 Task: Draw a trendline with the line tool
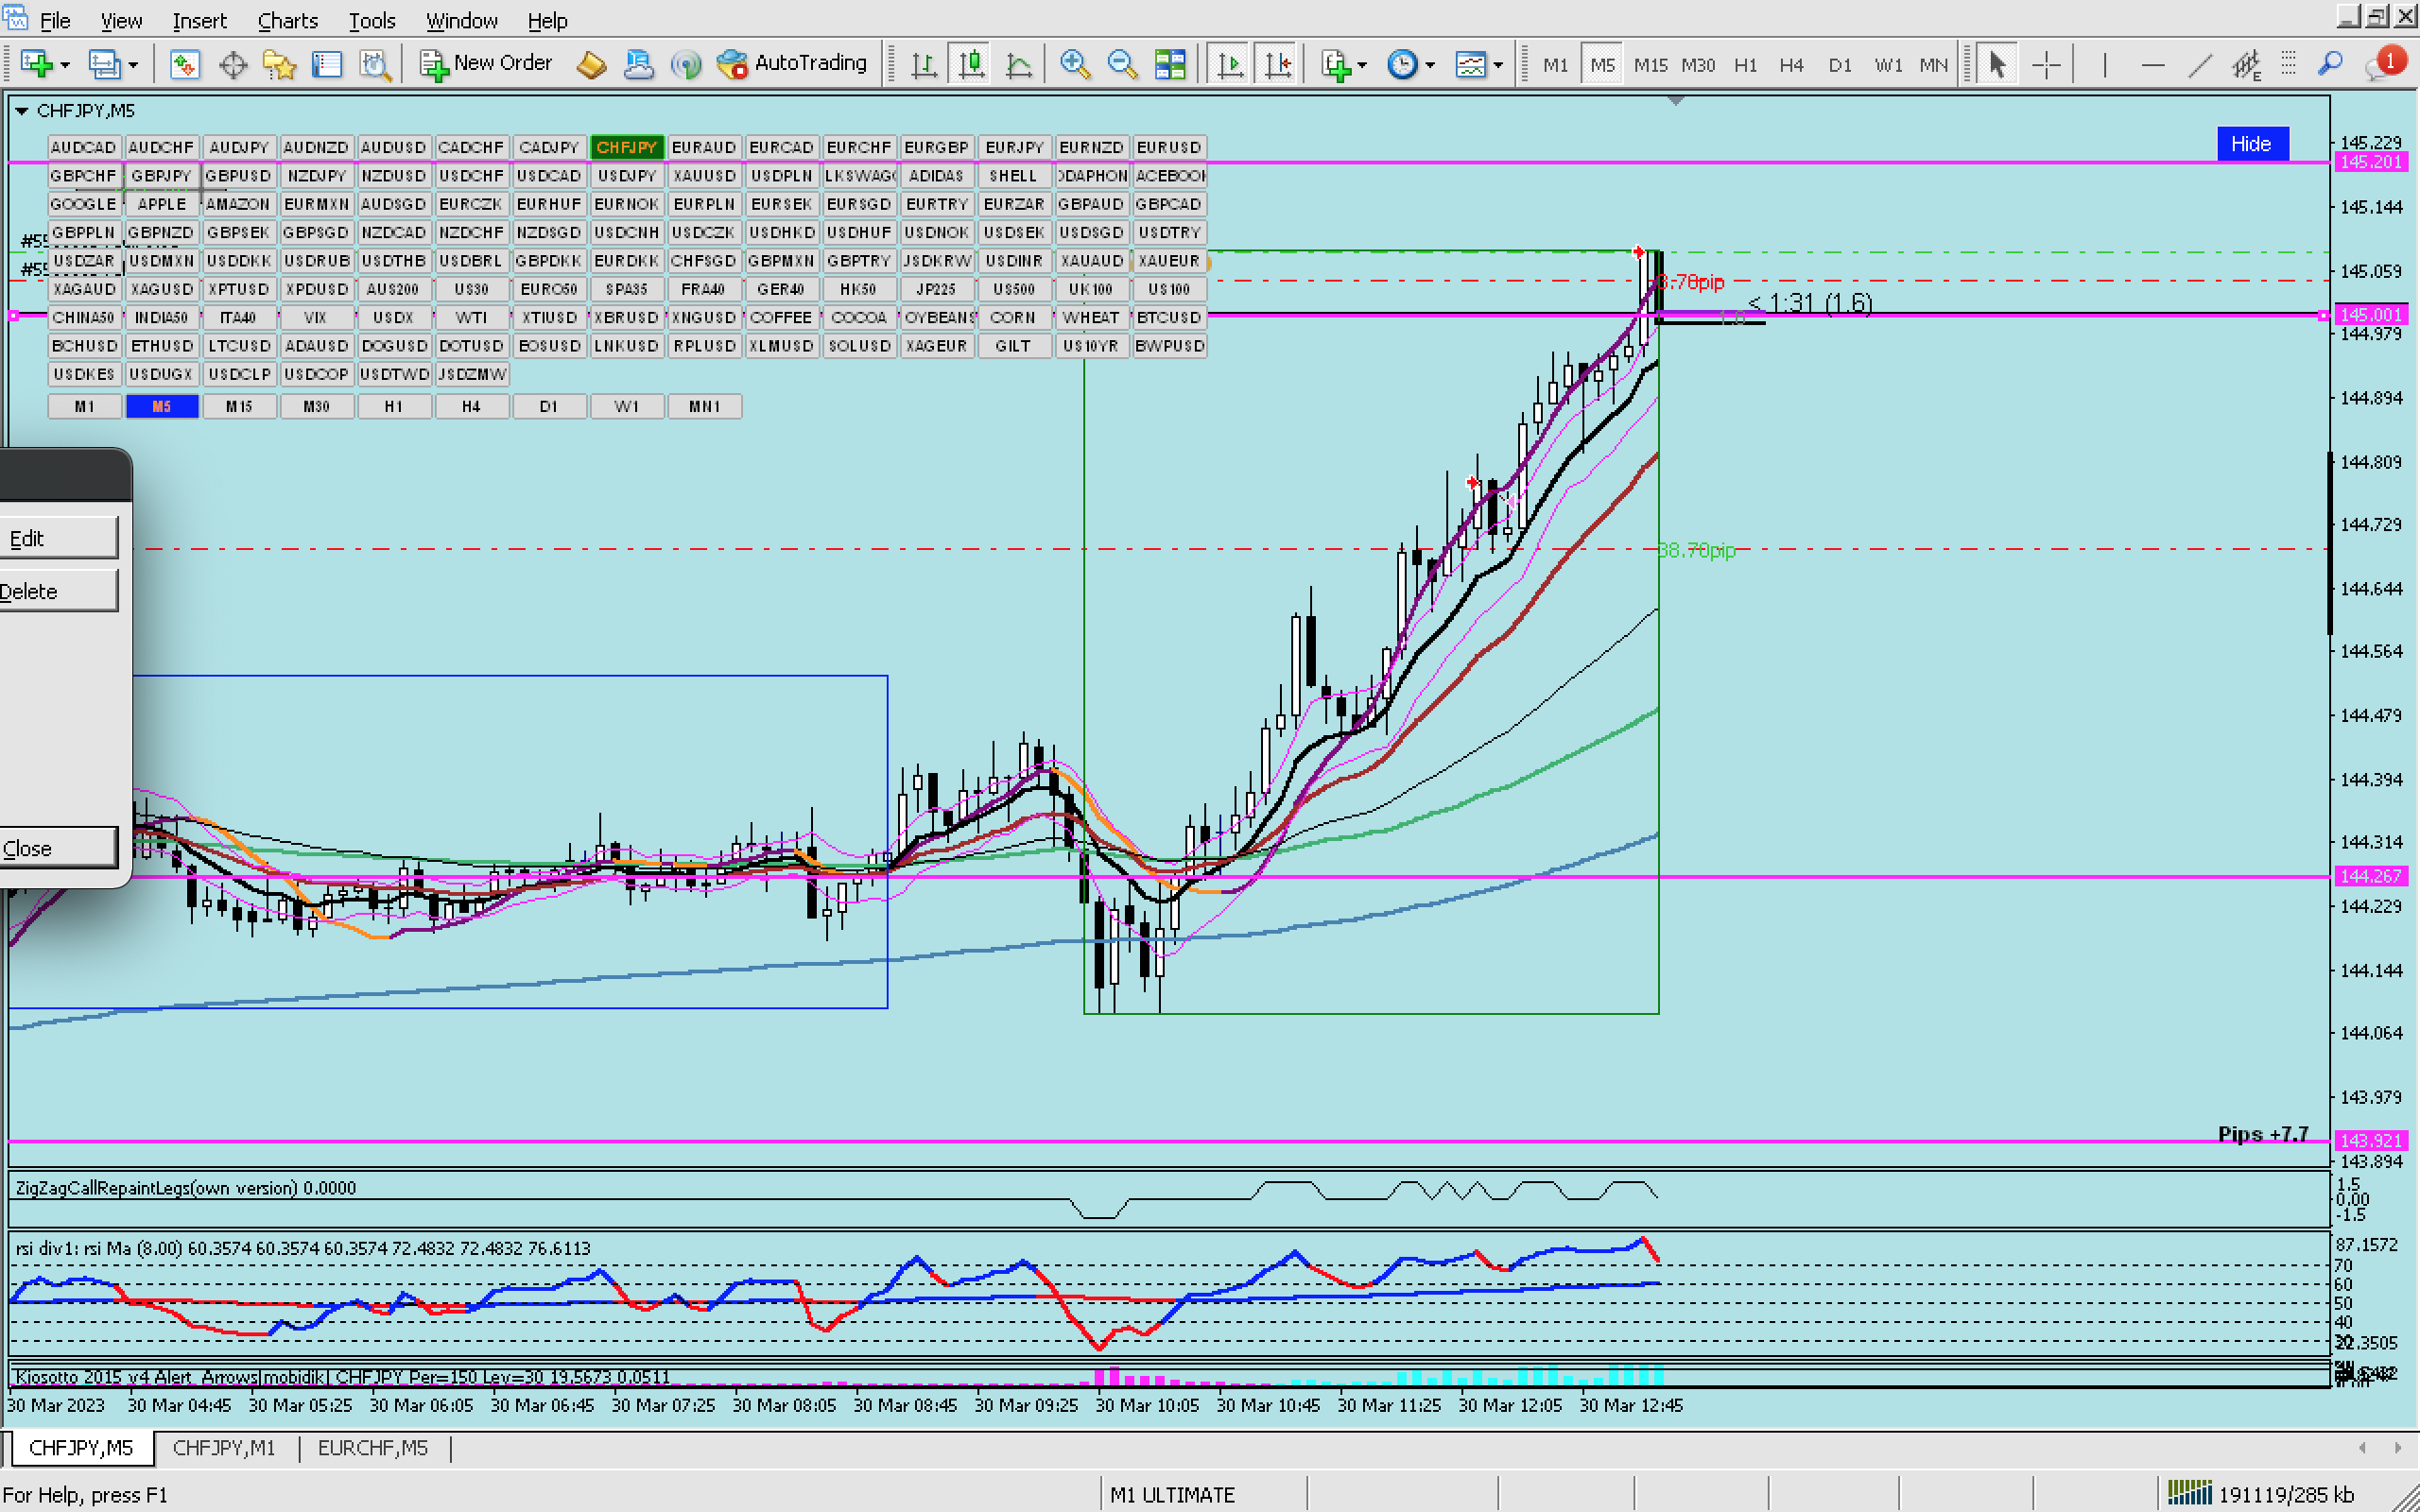(x=2200, y=64)
